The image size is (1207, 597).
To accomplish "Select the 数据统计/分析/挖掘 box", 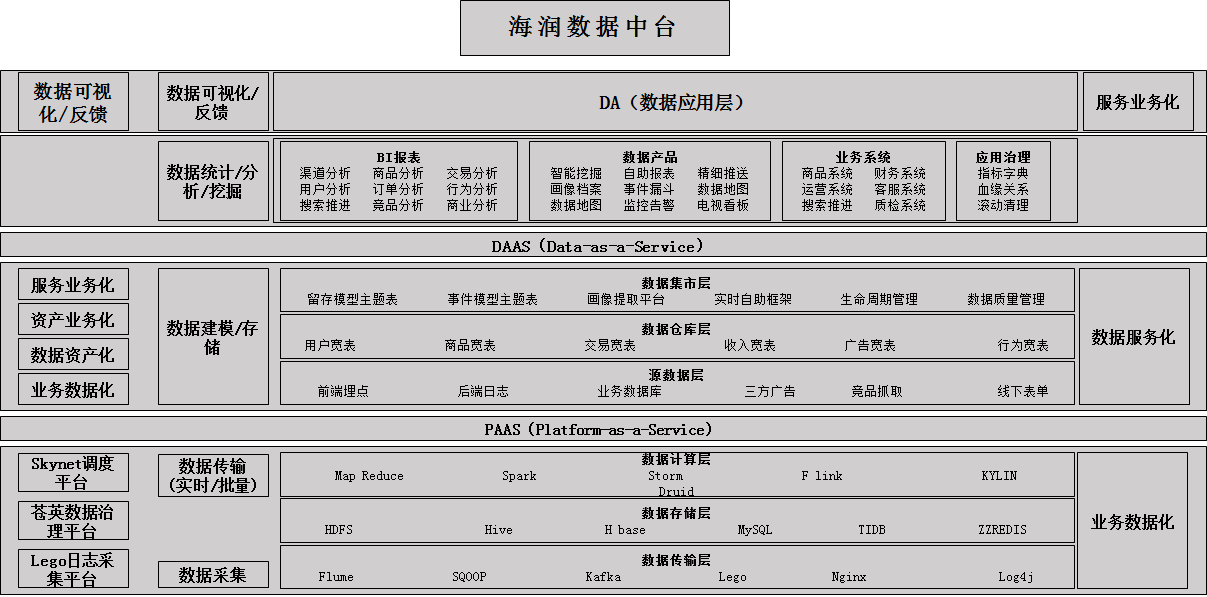I will [213, 181].
